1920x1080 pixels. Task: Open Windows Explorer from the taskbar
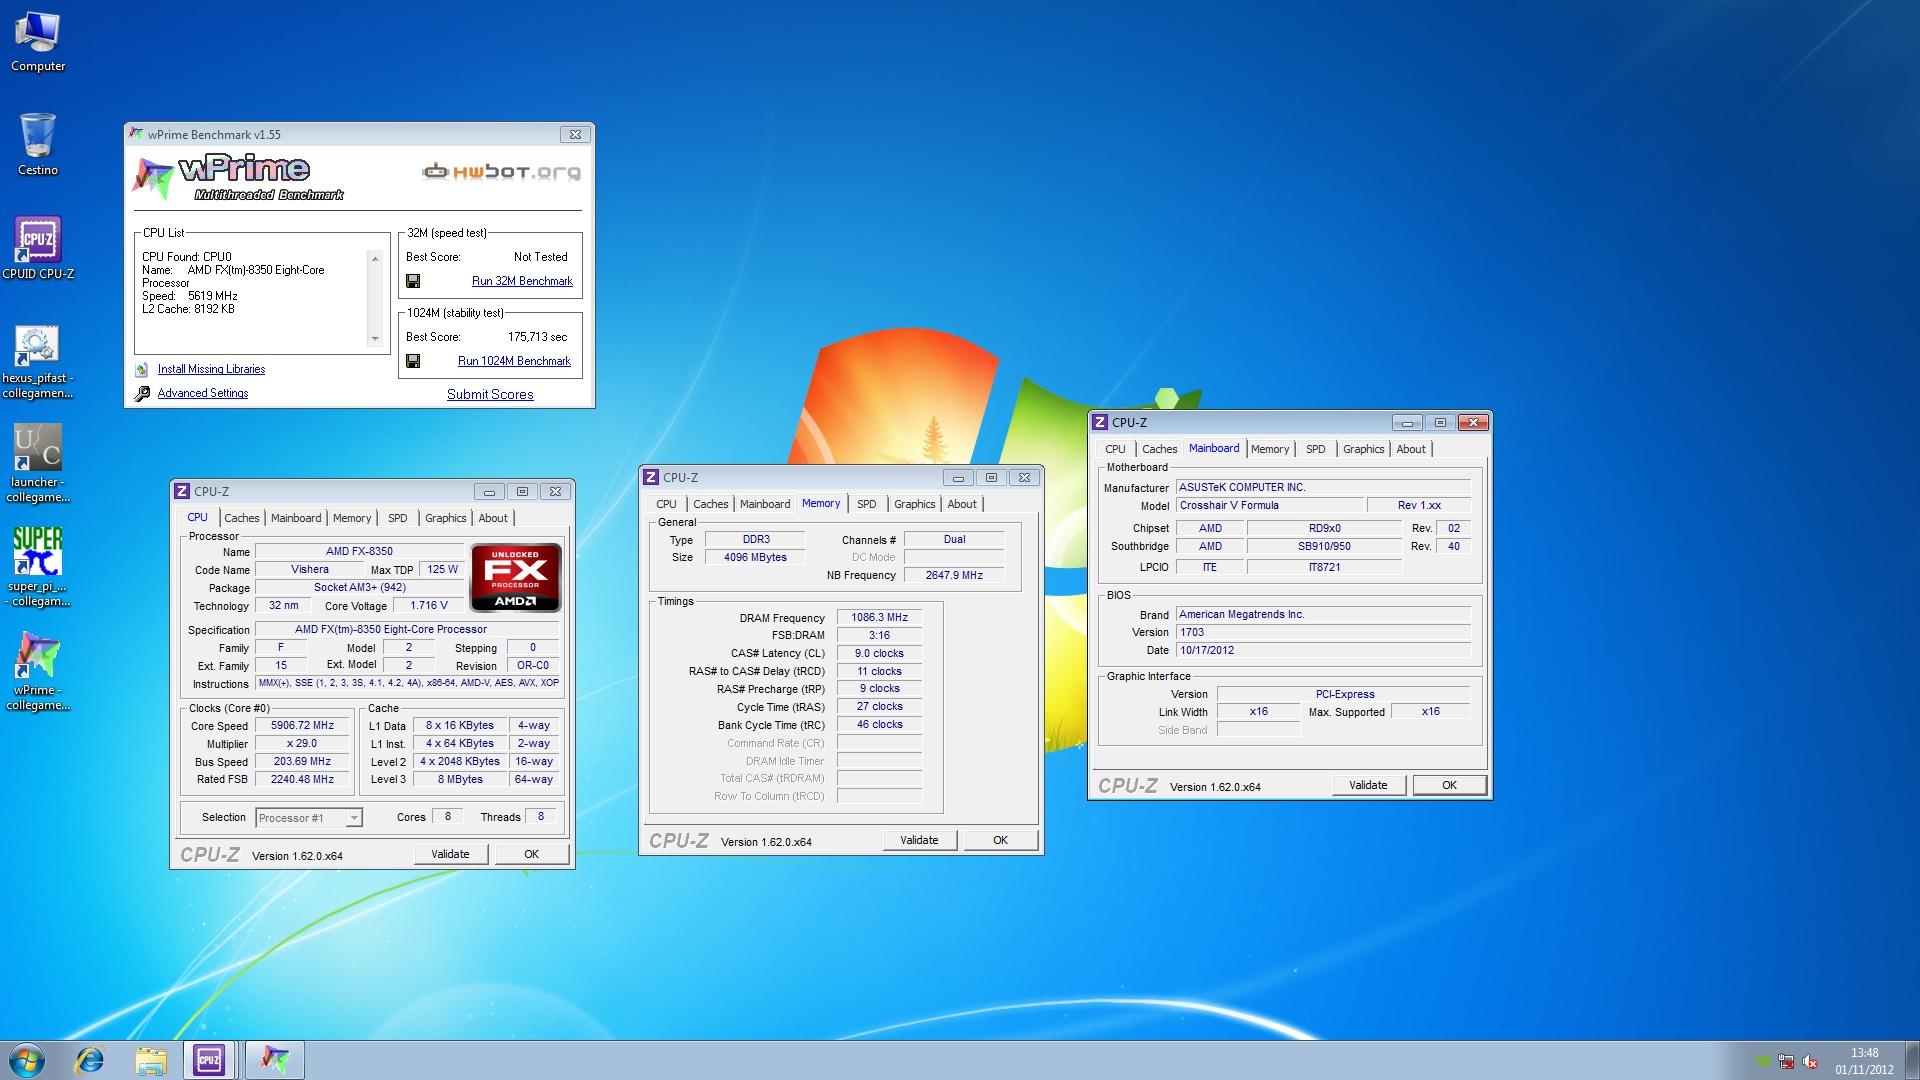point(151,1060)
